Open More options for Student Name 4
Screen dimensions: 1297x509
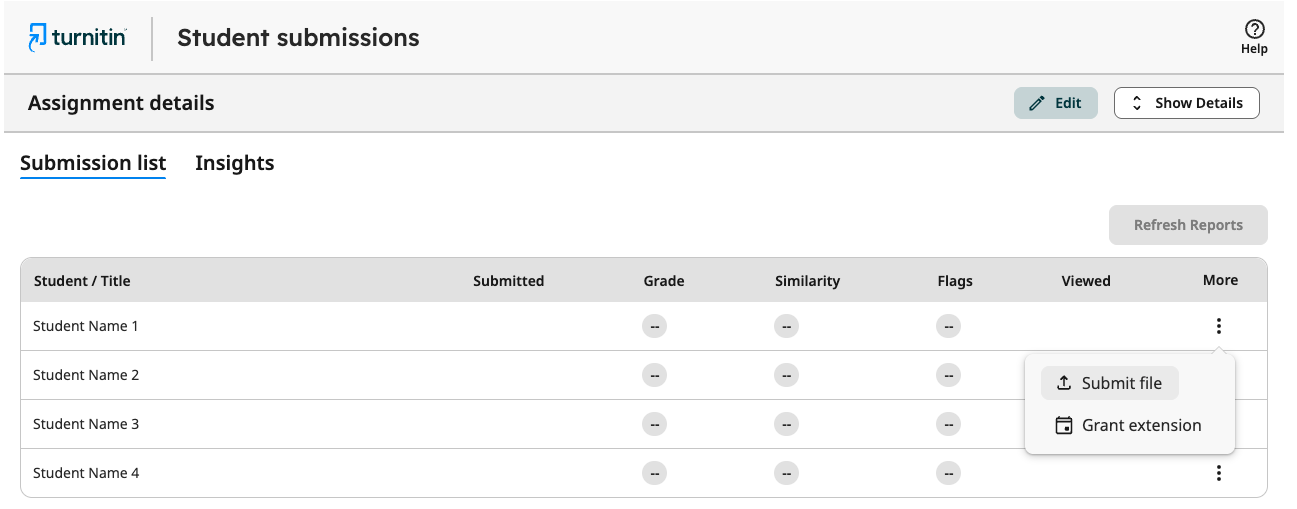pos(1218,473)
